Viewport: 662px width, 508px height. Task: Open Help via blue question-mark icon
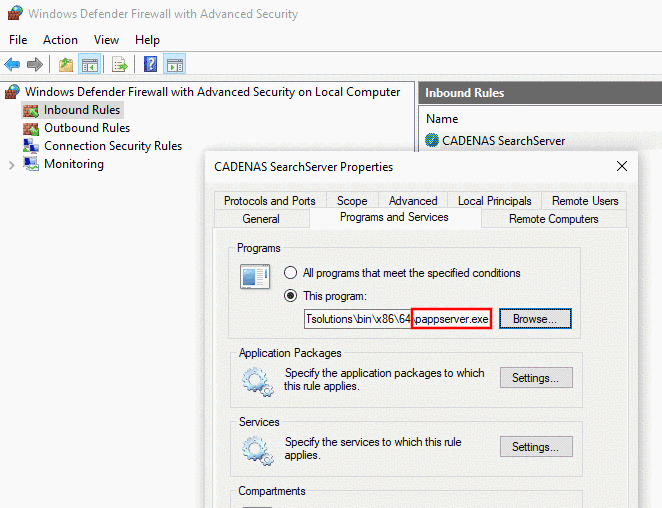(151, 65)
